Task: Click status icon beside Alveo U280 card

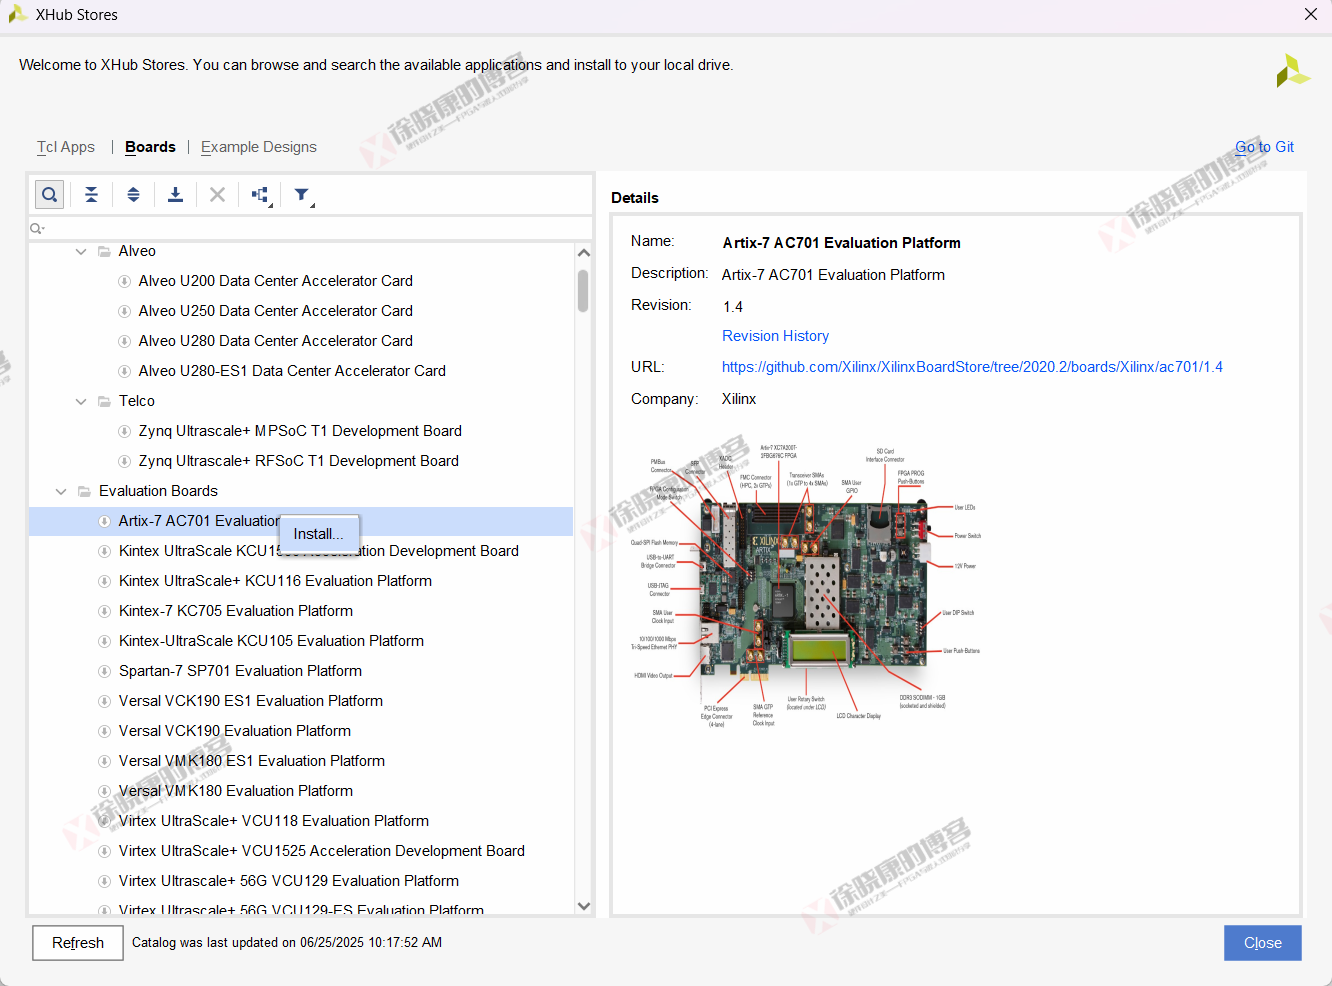Action: click(125, 341)
